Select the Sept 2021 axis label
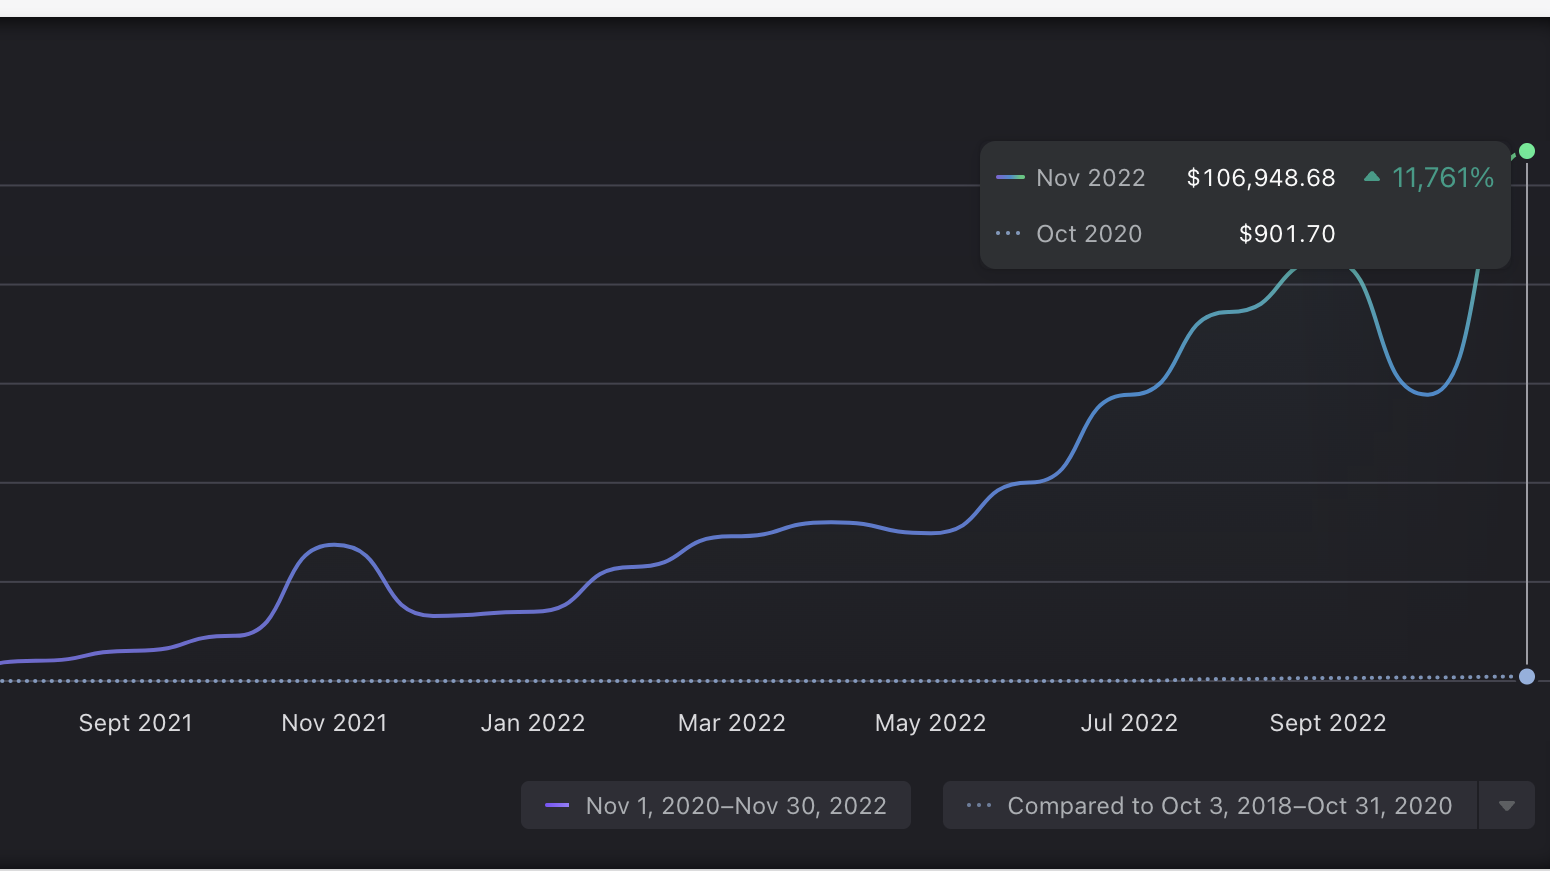This screenshot has height=871, width=1550. pyautogui.click(x=135, y=723)
